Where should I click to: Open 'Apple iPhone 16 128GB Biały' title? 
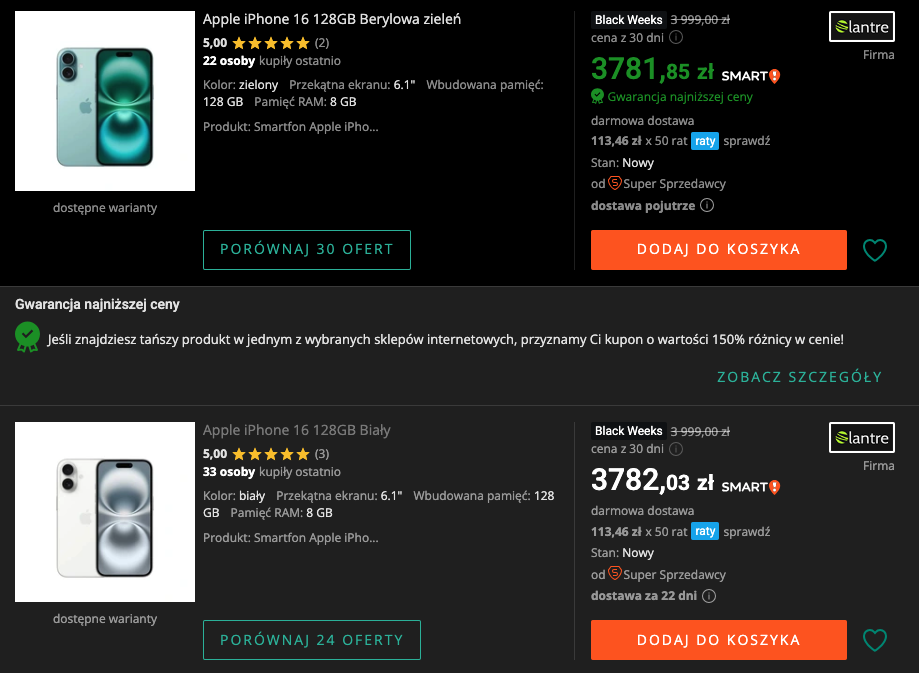[297, 430]
